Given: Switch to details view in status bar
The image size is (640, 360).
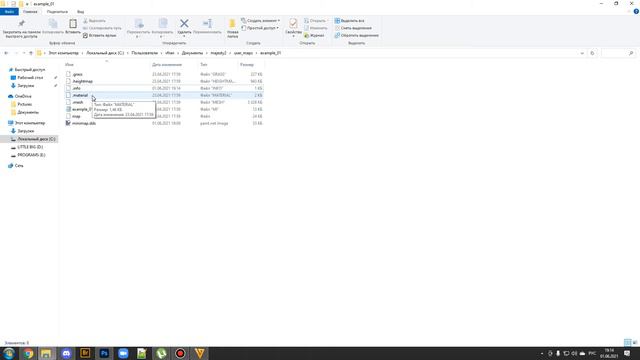Looking at the screenshot, I should click(x=627, y=342).
